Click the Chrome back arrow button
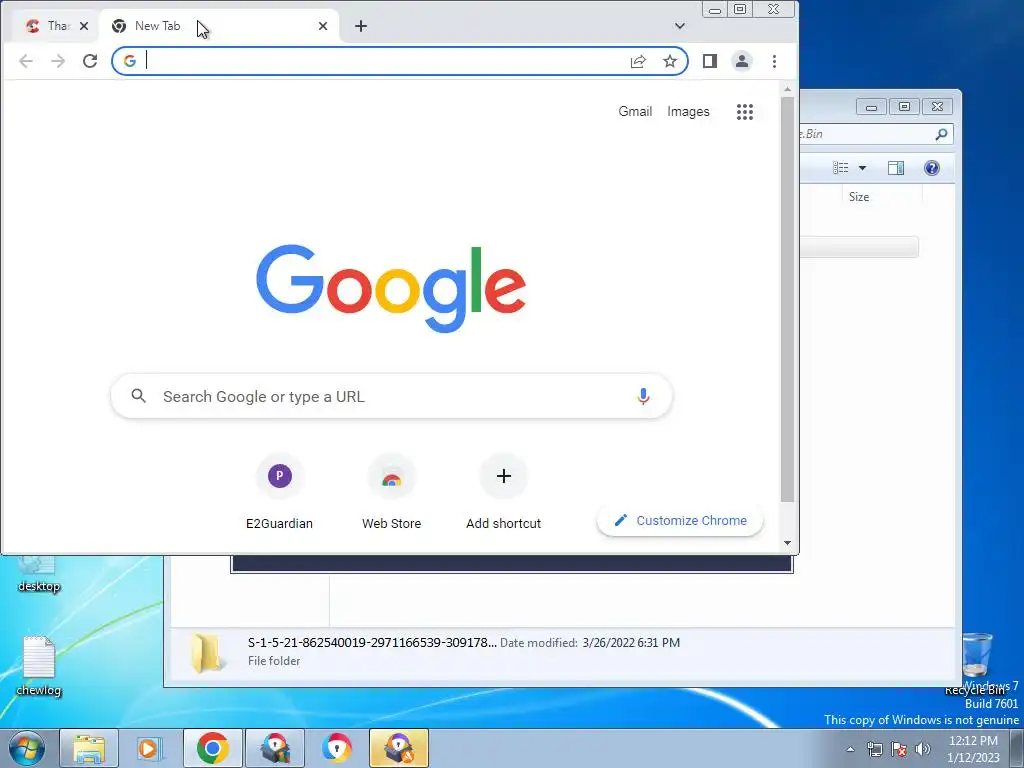 (25, 61)
